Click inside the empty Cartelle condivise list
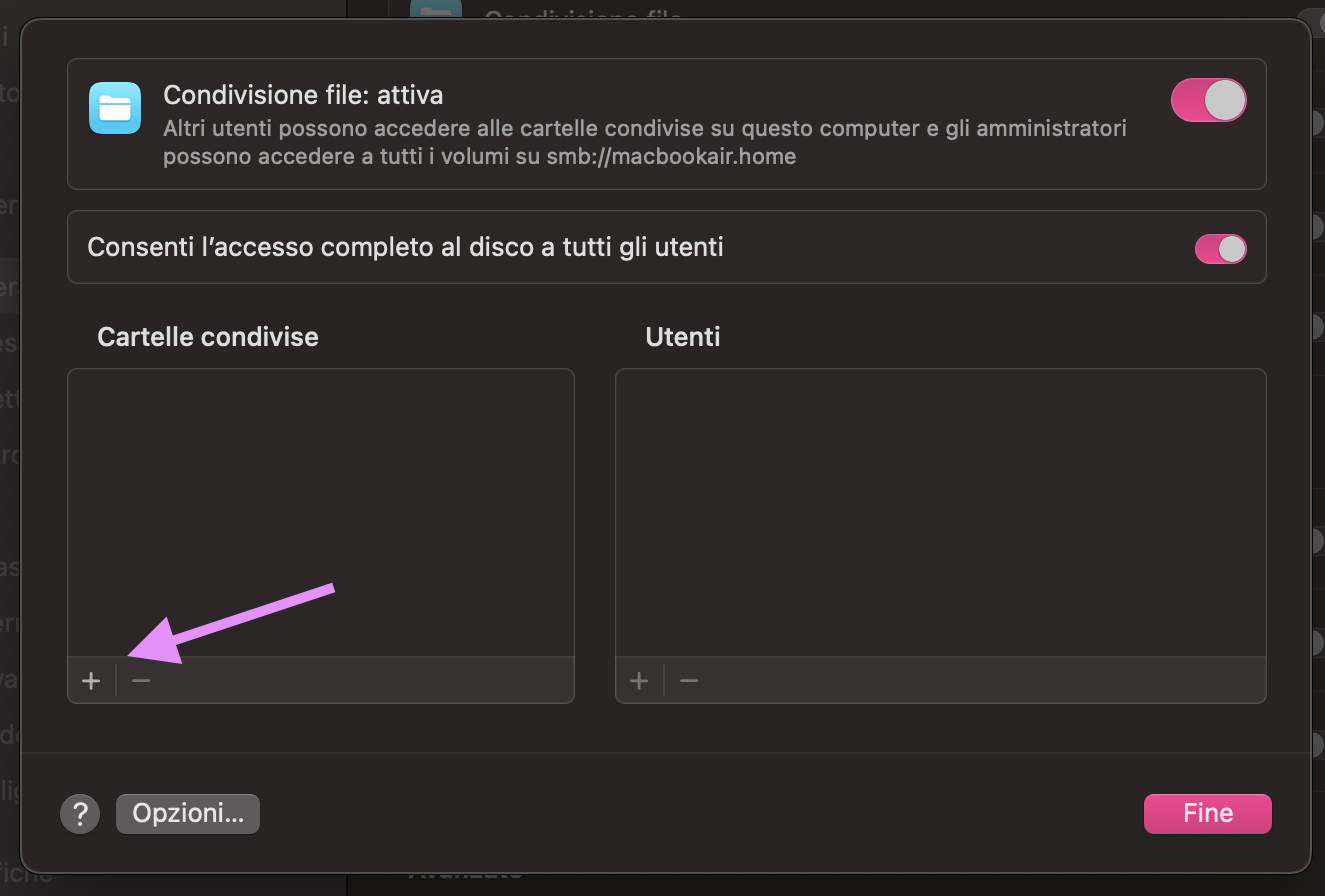Viewport: 1325px width, 896px height. [x=320, y=510]
